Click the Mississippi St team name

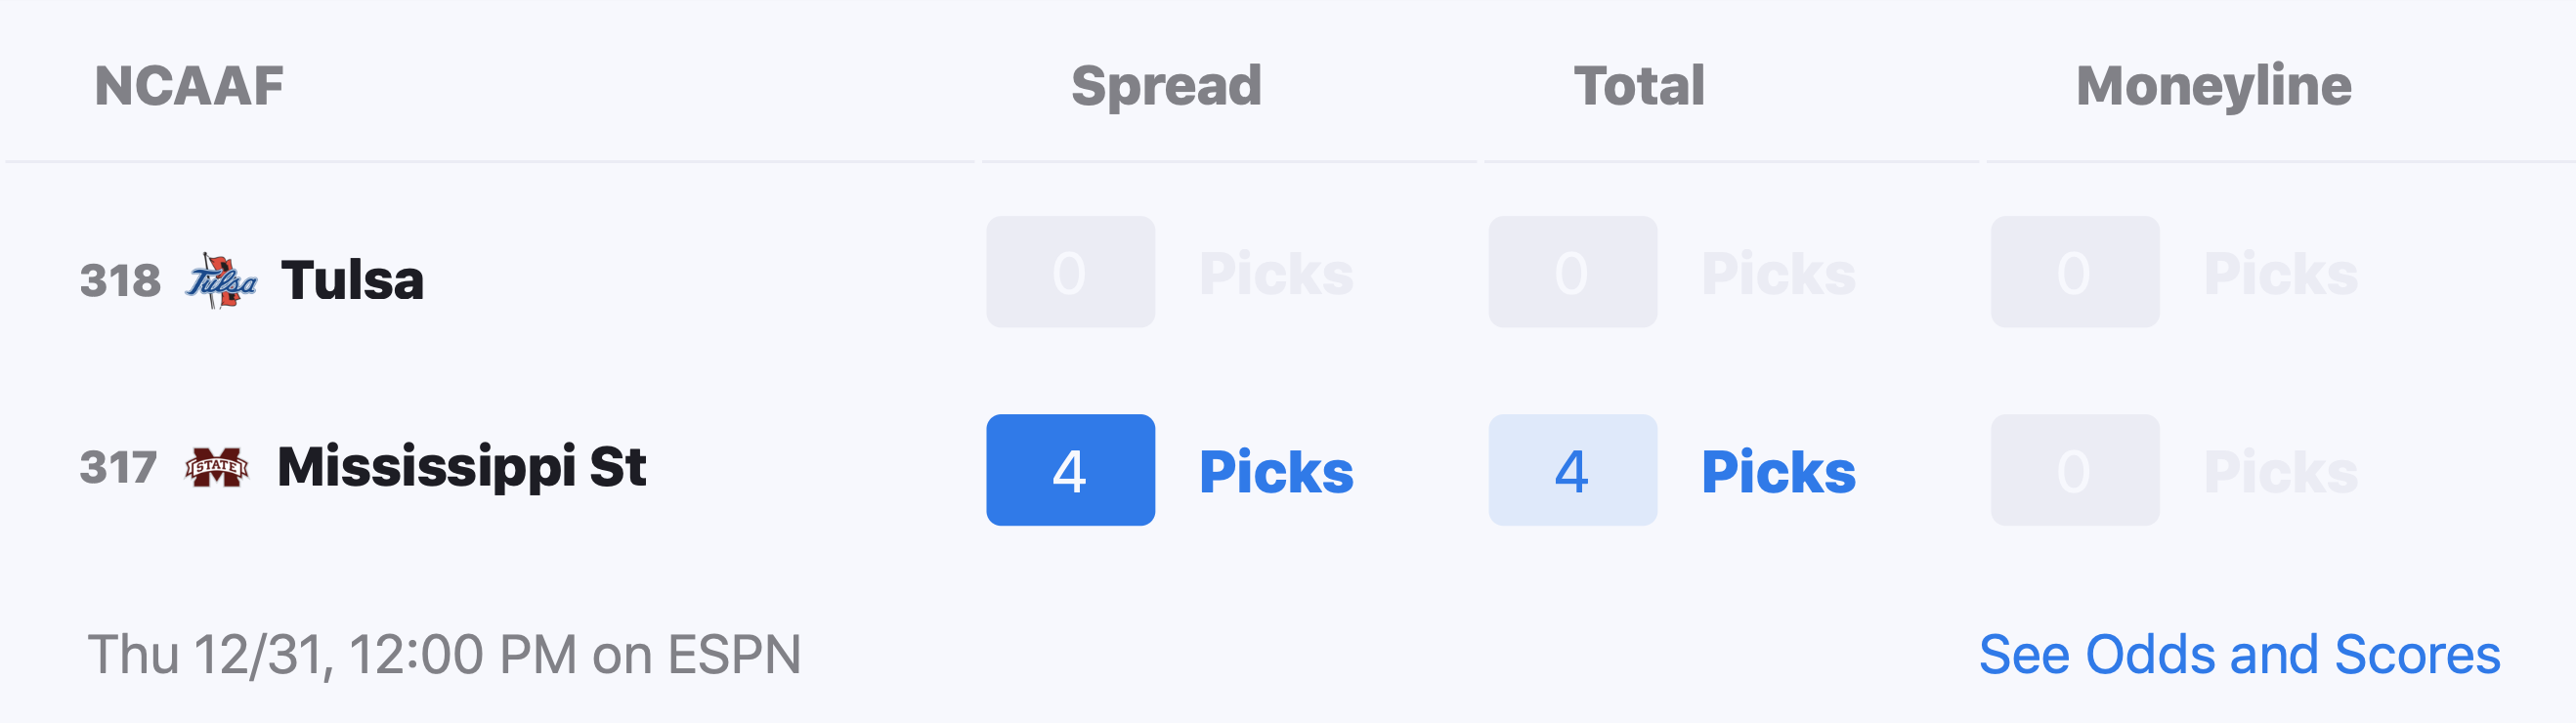pyautogui.click(x=461, y=467)
